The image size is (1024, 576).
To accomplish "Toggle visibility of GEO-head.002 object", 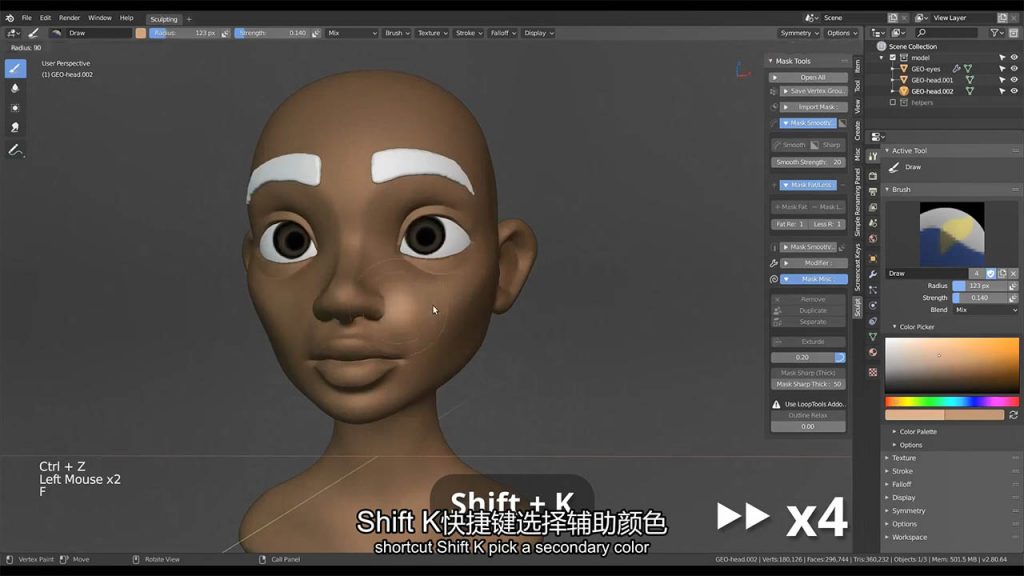I will click(1014, 91).
